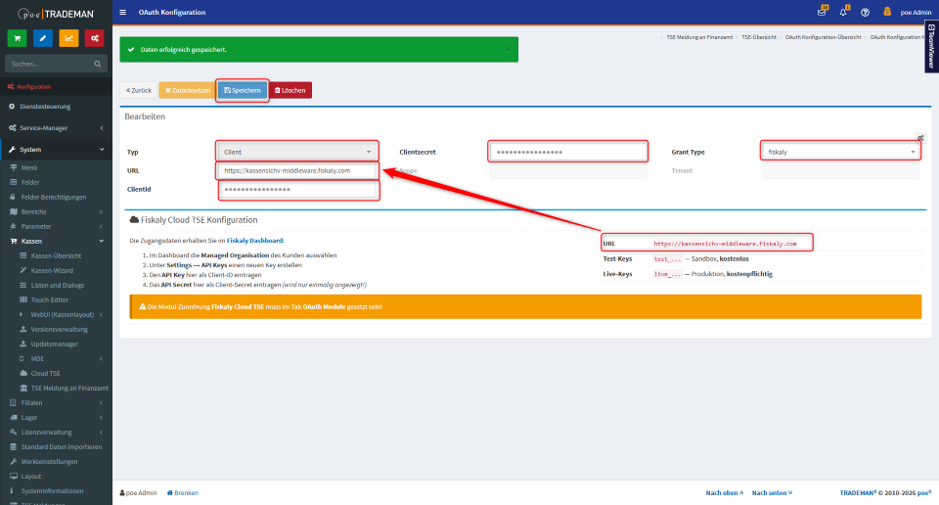
Task: Go back with the Zurück button
Action: 139,90
